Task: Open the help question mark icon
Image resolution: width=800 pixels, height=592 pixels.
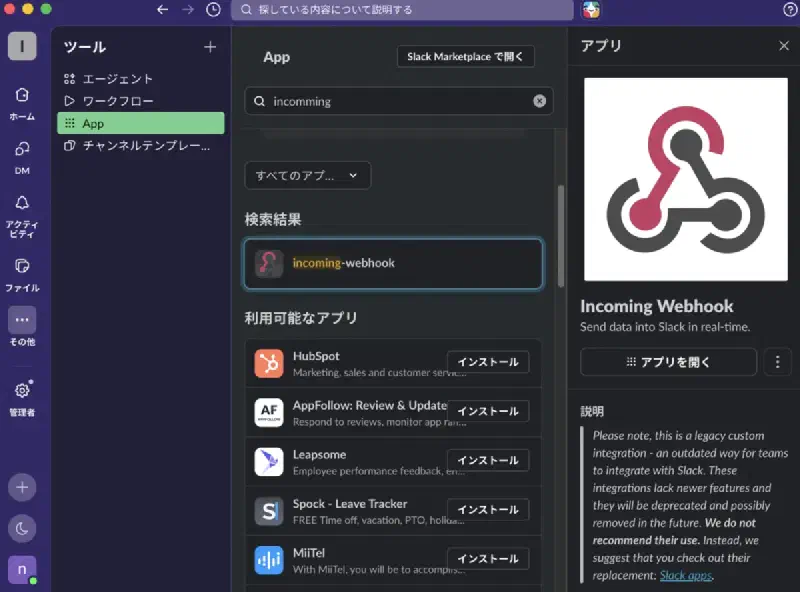Action: click(x=789, y=10)
